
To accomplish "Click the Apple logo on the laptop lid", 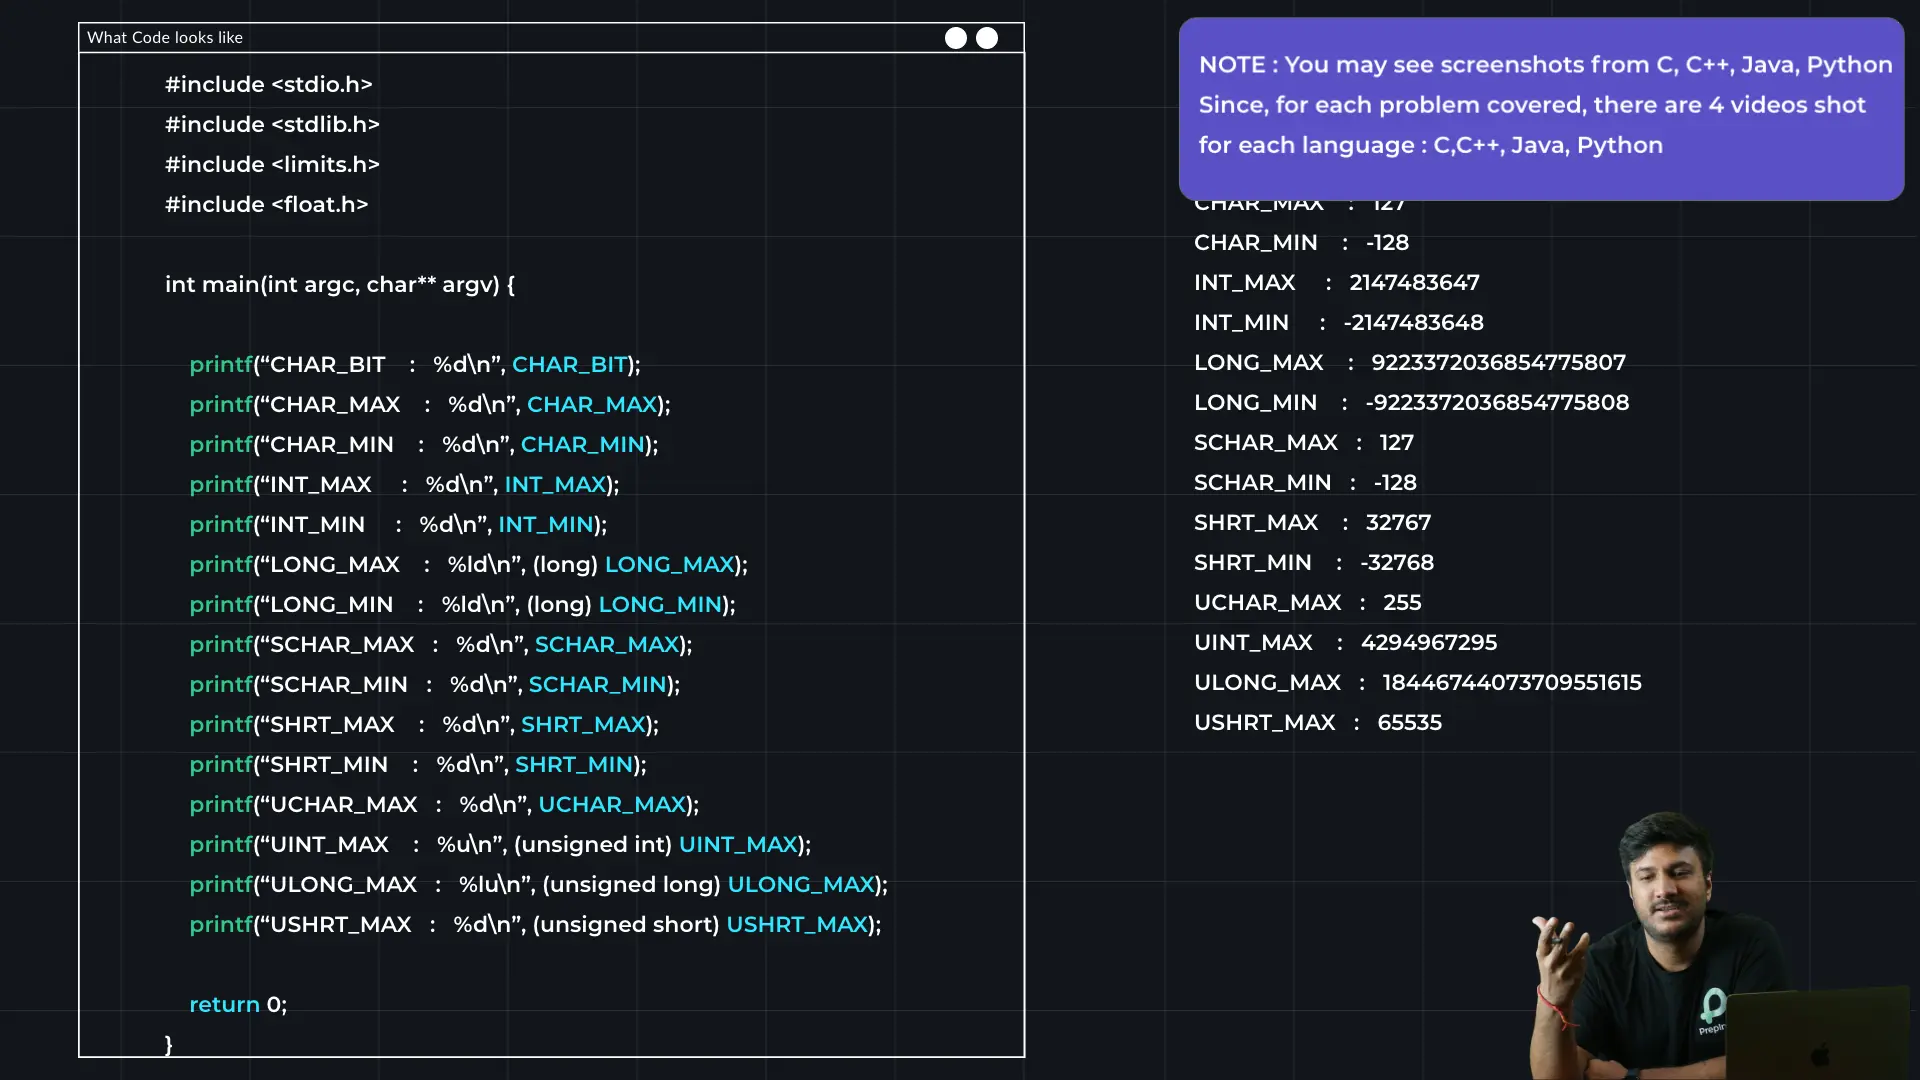I will (x=1820, y=1055).
